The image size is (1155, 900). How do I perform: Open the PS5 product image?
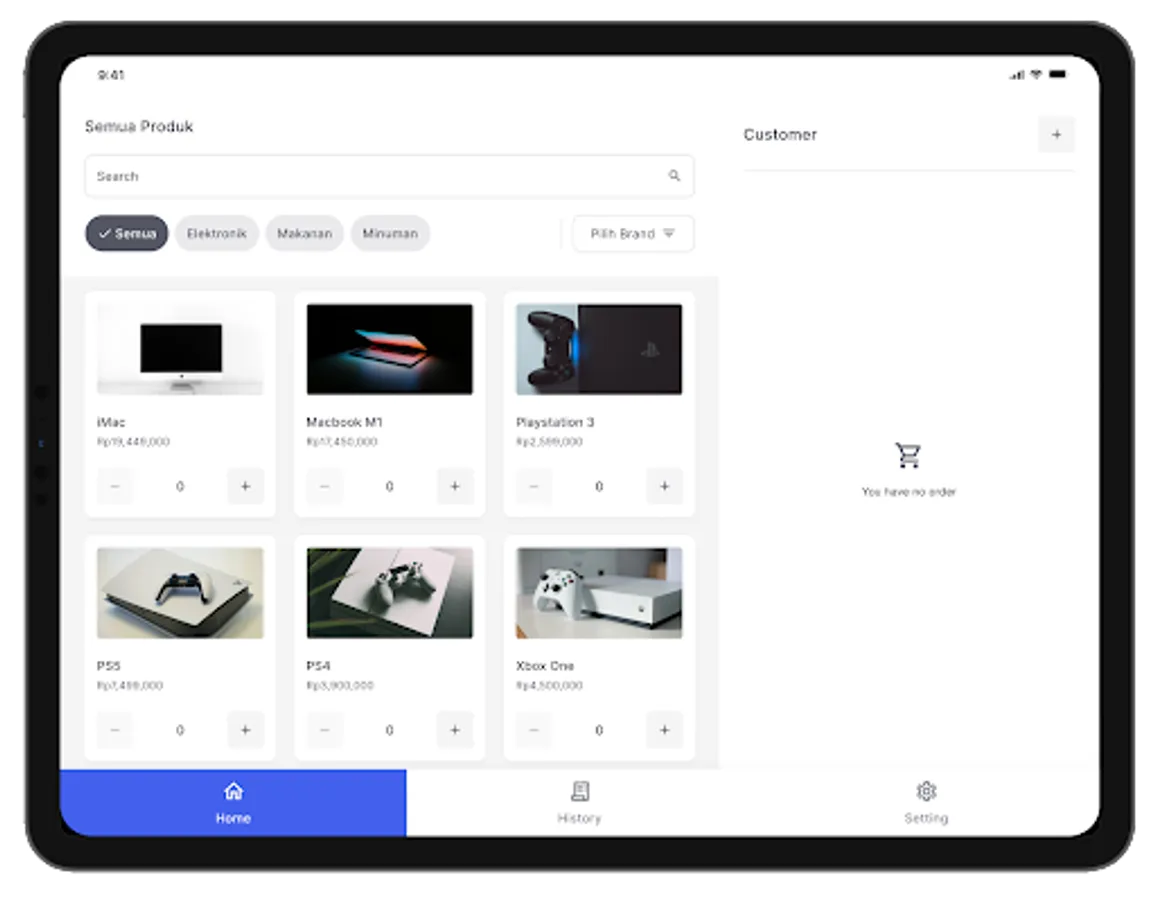[180, 593]
